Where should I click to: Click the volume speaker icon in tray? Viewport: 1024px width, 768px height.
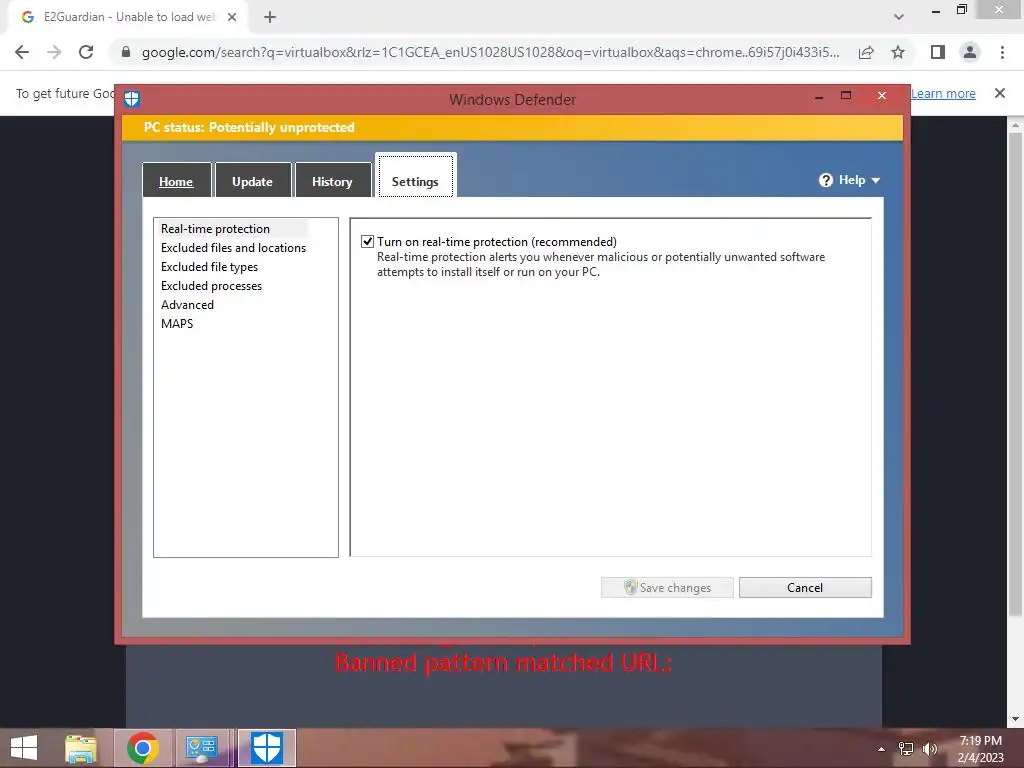coord(929,749)
